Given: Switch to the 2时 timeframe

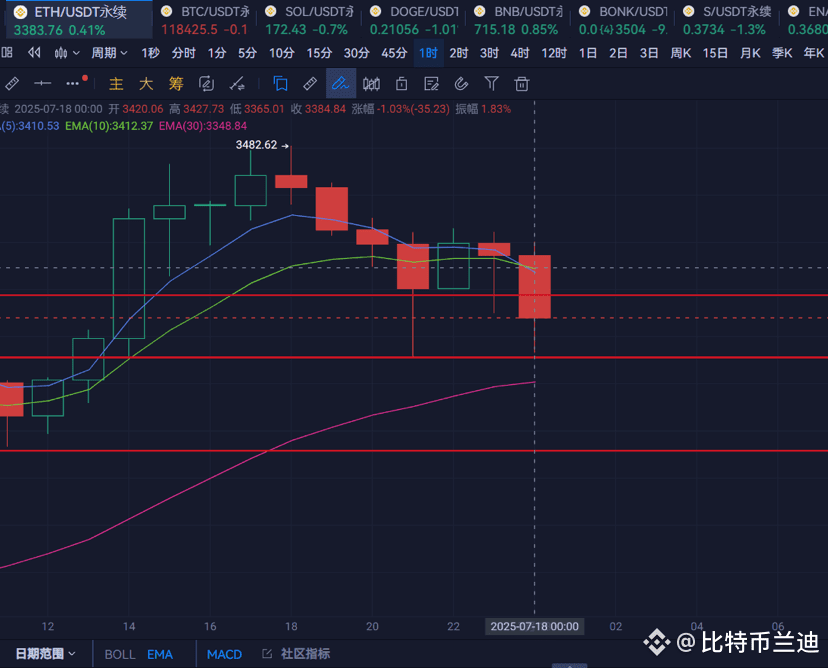Looking at the screenshot, I should click(x=459, y=53).
